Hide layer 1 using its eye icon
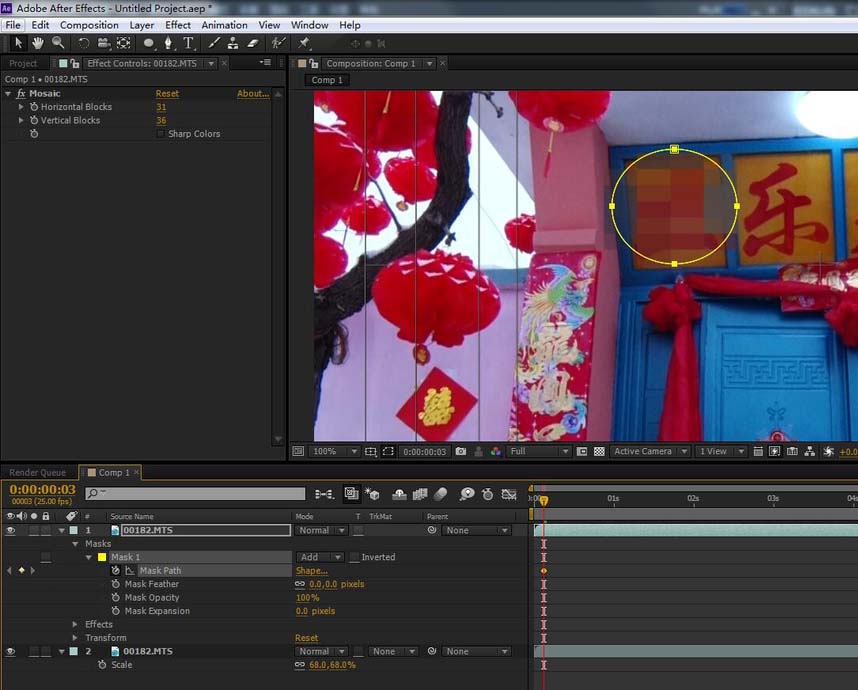Image resolution: width=858 pixels, height=690 pixels. pos(10,531)
